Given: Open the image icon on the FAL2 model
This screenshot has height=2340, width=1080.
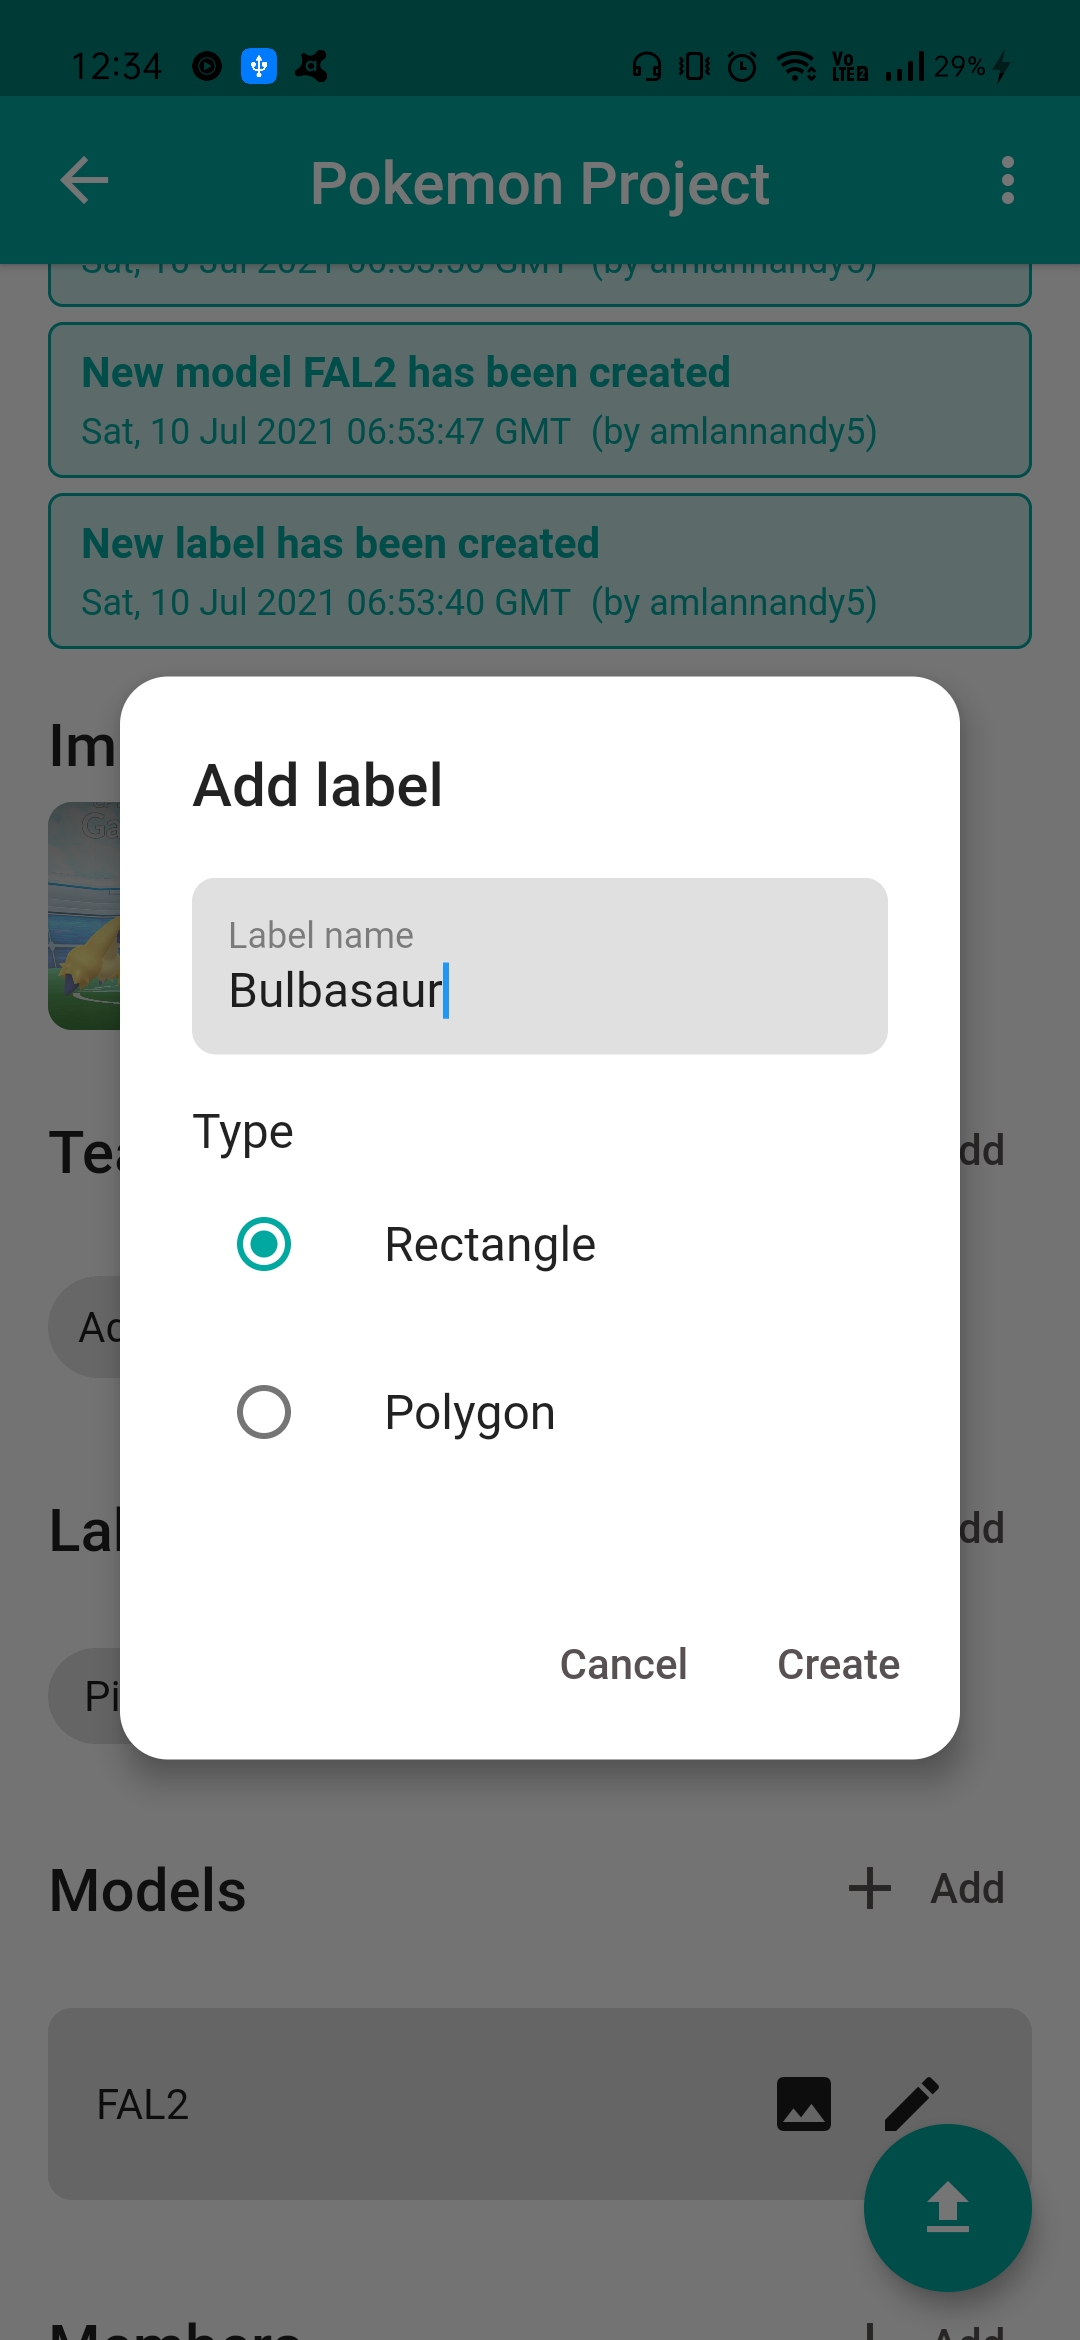Looking at the screenshot, I should pyautogui.click(x=804, y=2103).
